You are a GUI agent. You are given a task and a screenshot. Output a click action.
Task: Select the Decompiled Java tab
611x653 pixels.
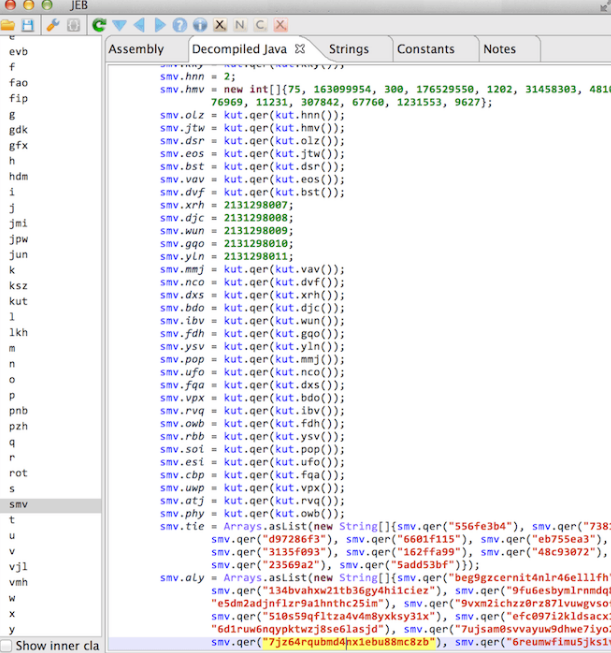[239, 49]
